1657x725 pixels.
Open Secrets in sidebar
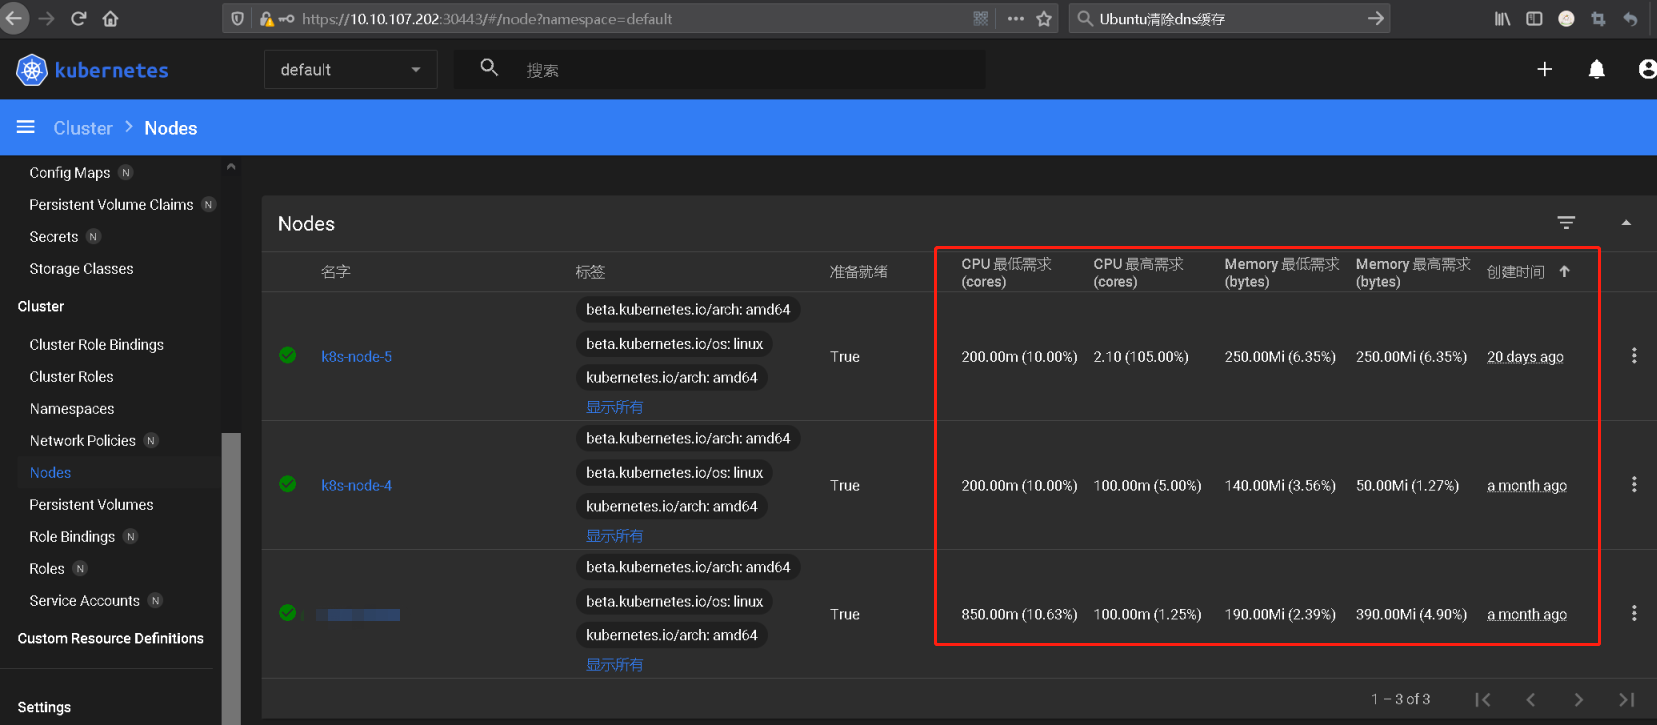tap(54, 236)
